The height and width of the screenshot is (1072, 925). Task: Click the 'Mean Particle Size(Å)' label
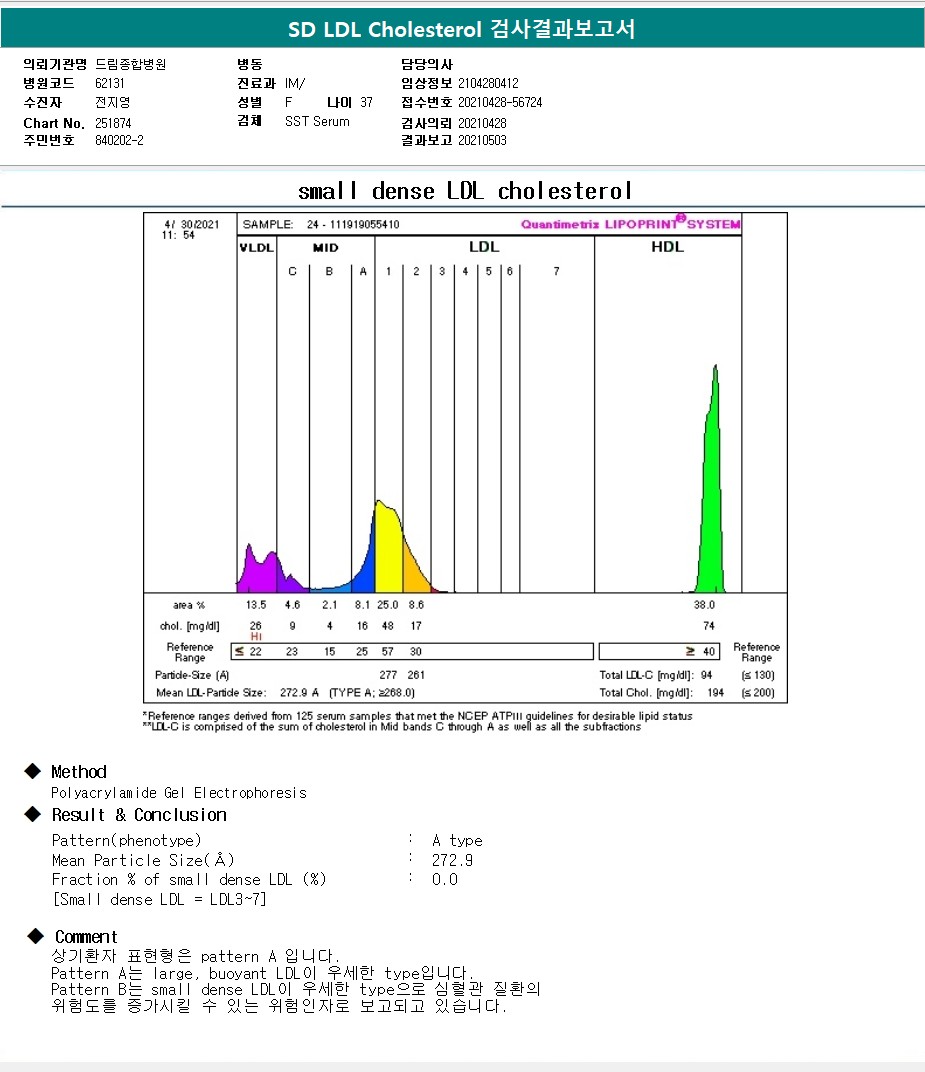tap(143, 860)
